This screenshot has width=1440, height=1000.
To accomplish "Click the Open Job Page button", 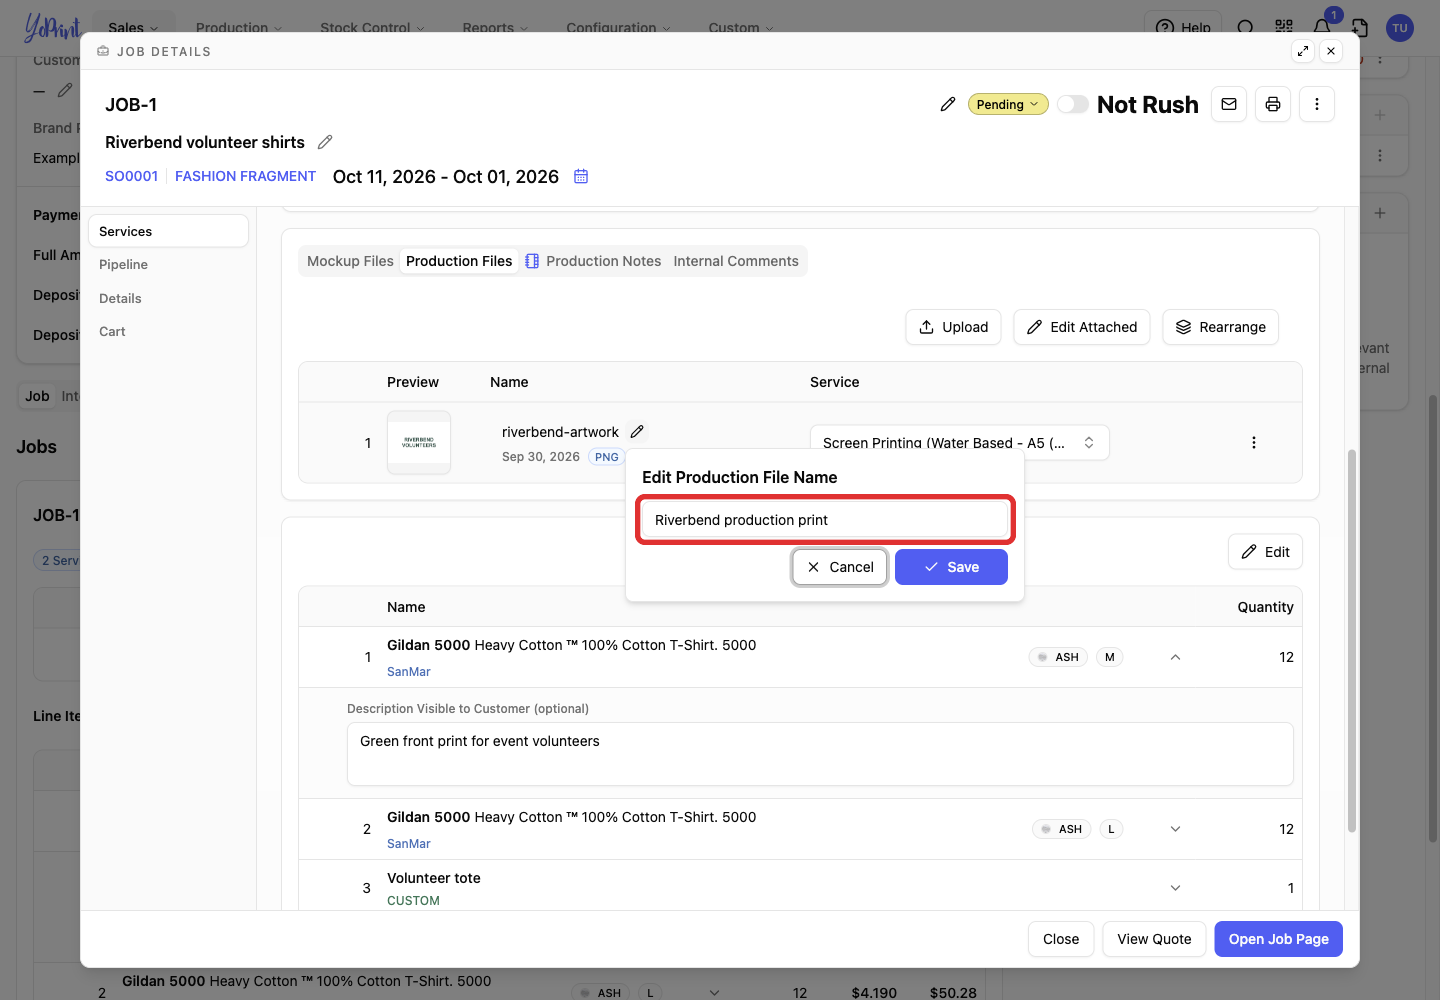I will (1278, 939).
